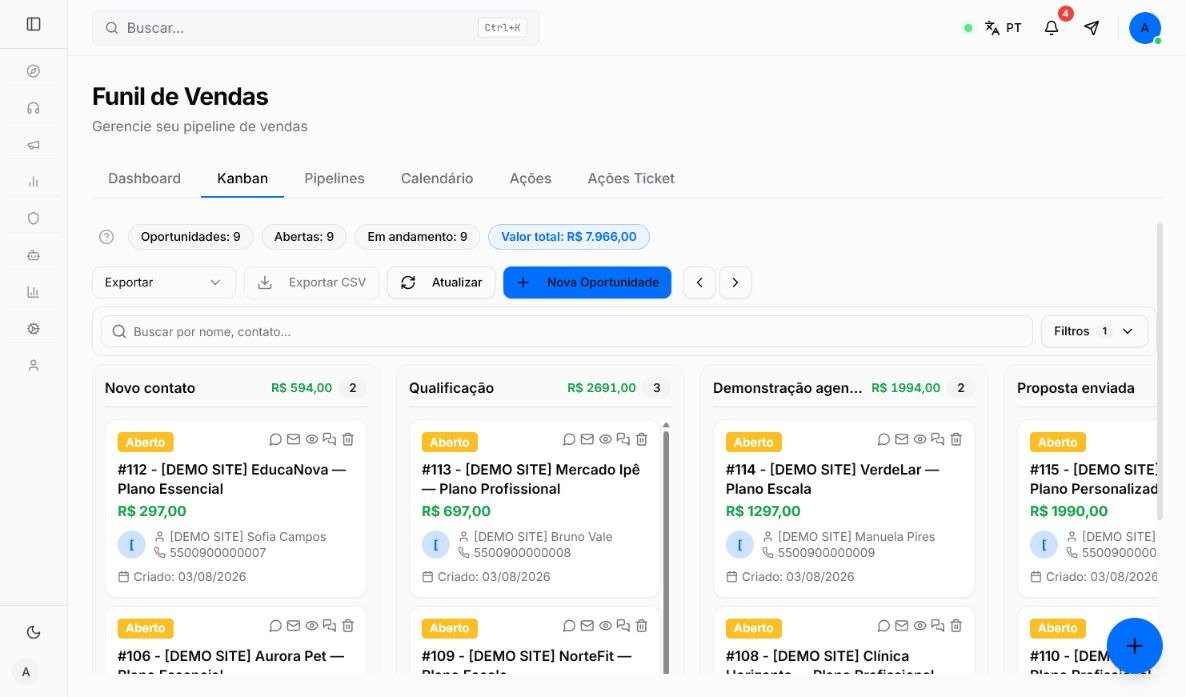
Task: Click the paper plane send icon
Action: (x=1091, y=28)
